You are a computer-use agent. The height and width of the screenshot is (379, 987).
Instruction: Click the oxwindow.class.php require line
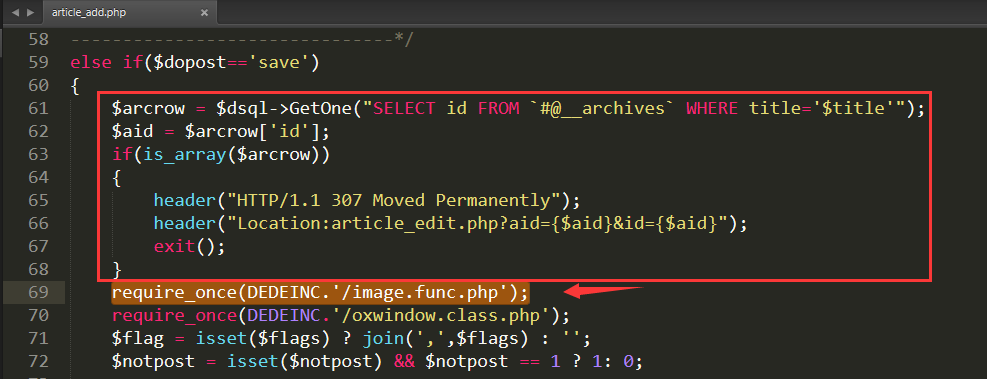tap(341, 315)
